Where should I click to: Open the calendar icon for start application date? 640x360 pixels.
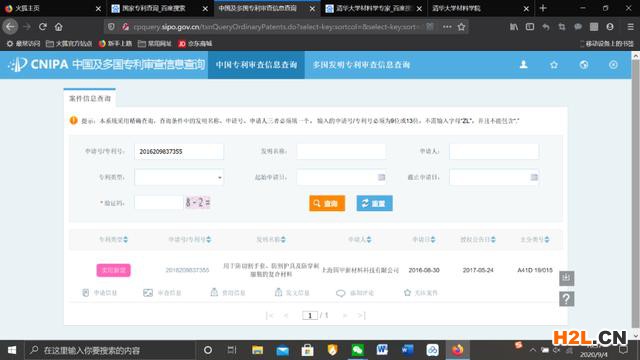click(x=381, y=177)
